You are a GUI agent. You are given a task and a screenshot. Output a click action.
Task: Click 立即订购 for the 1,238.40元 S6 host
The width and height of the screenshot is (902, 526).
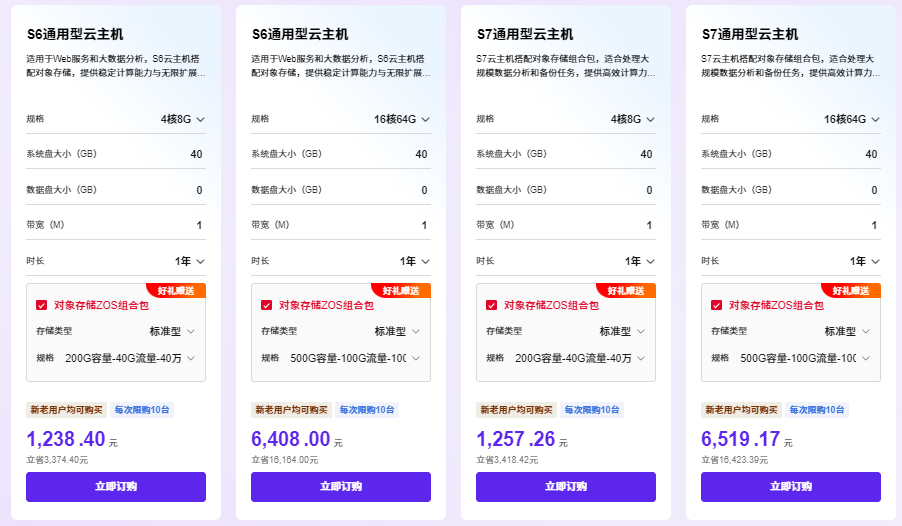click(116, 487)
